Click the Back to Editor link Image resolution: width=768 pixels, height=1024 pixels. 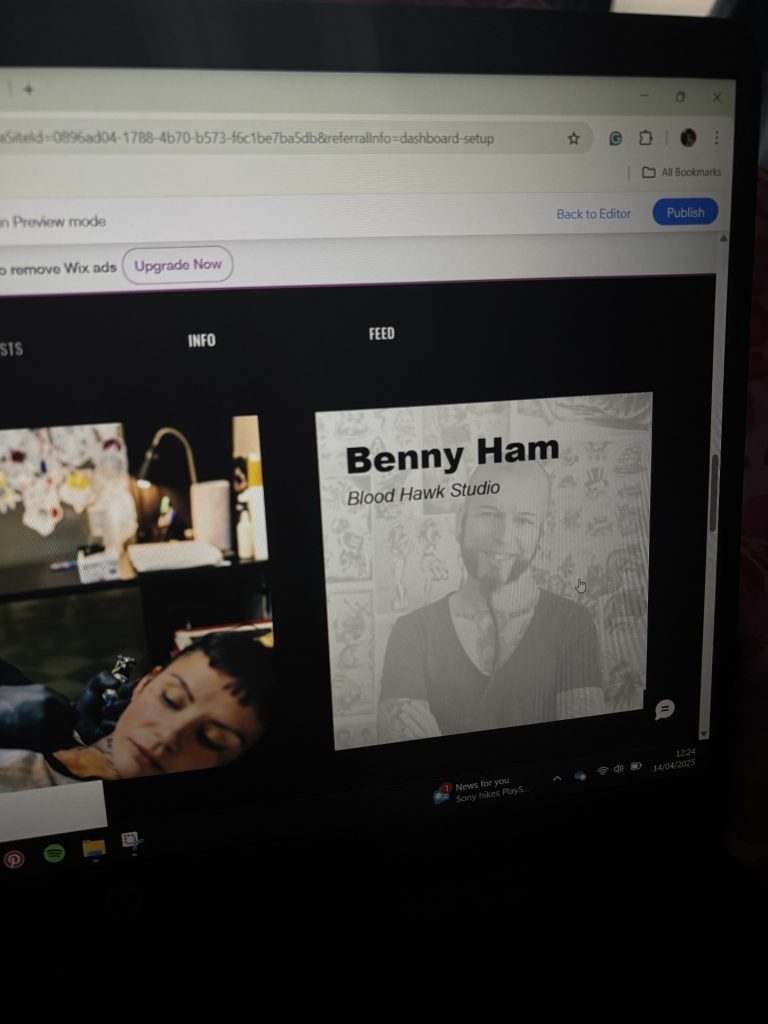pyautogui.click(x=593, y=214)
